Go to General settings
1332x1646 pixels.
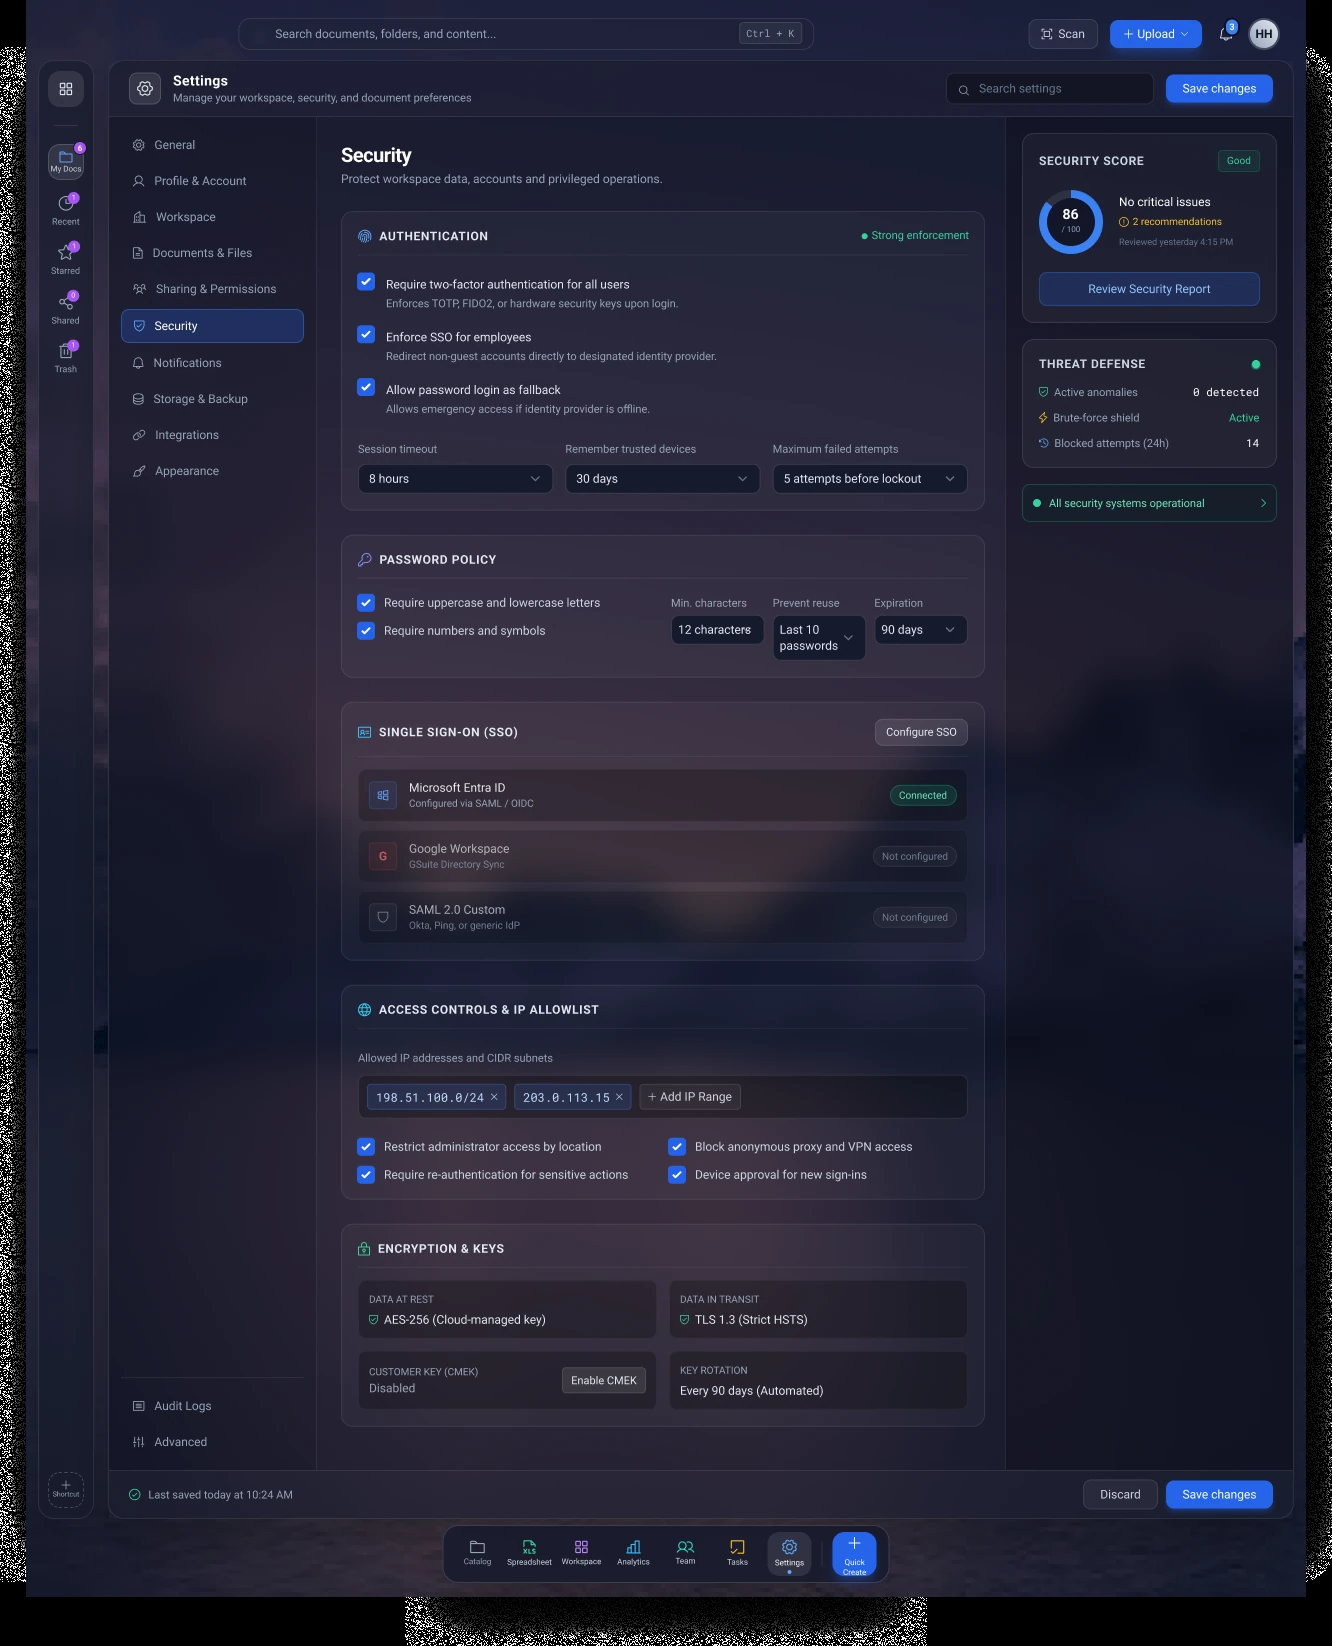pyautogui.click(x=212, y=145)
